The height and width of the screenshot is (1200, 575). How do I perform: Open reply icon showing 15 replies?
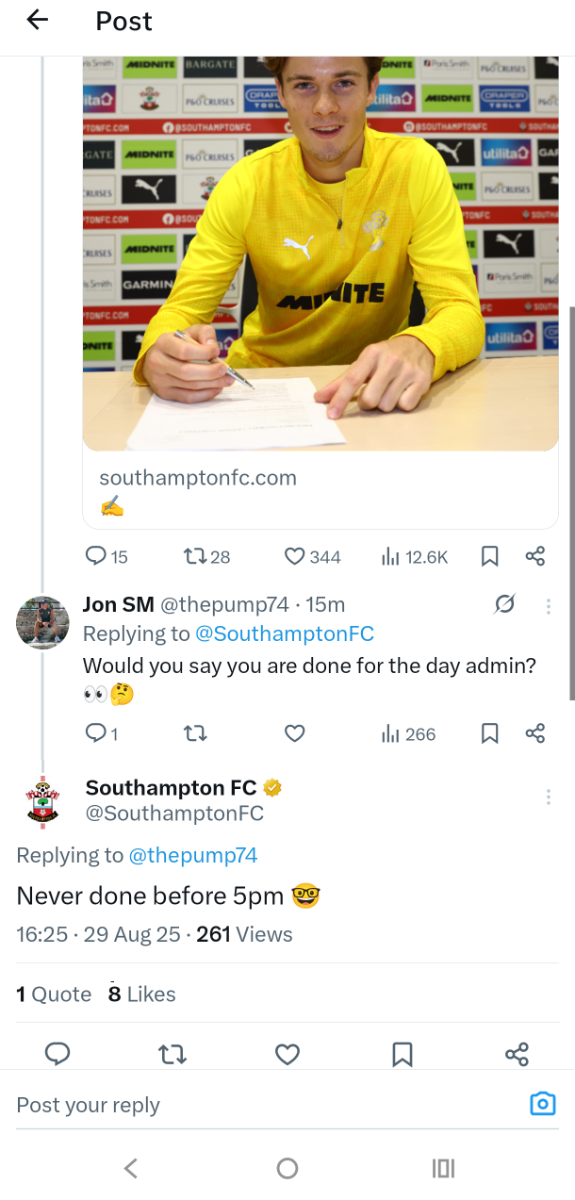pos(107,556)
